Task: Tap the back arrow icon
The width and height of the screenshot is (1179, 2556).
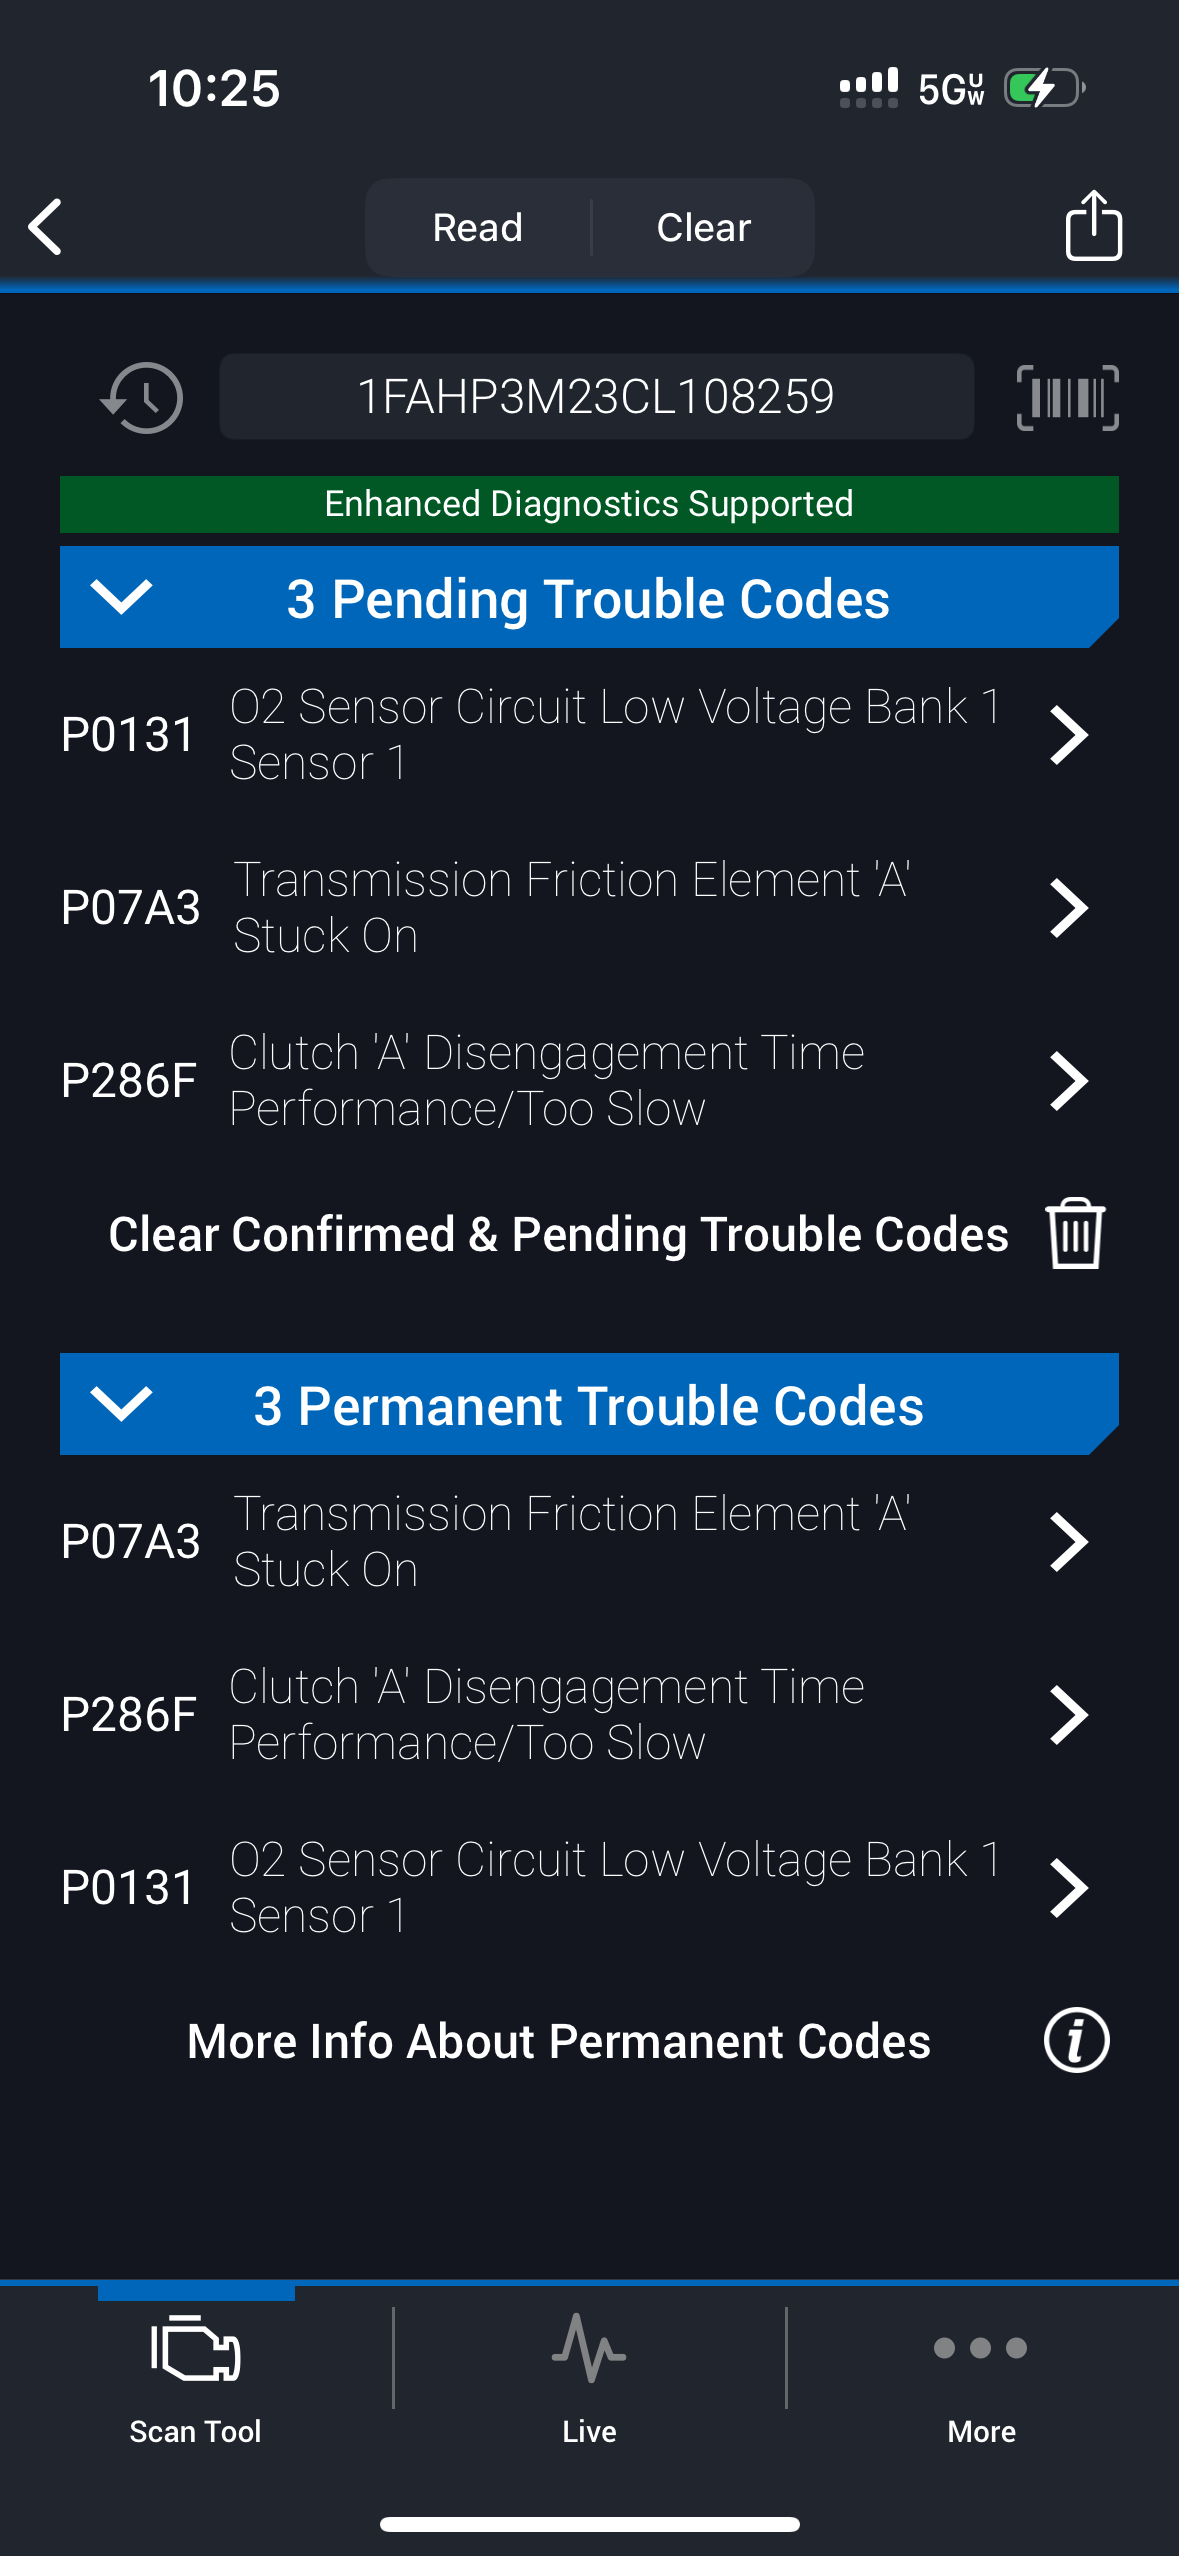Action: 46,227
